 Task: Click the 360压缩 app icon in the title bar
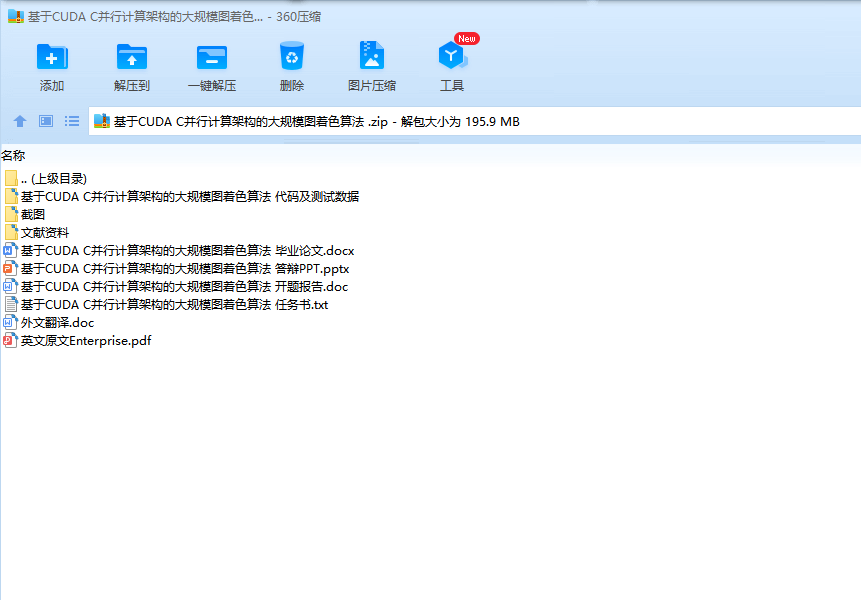[15, 16]
